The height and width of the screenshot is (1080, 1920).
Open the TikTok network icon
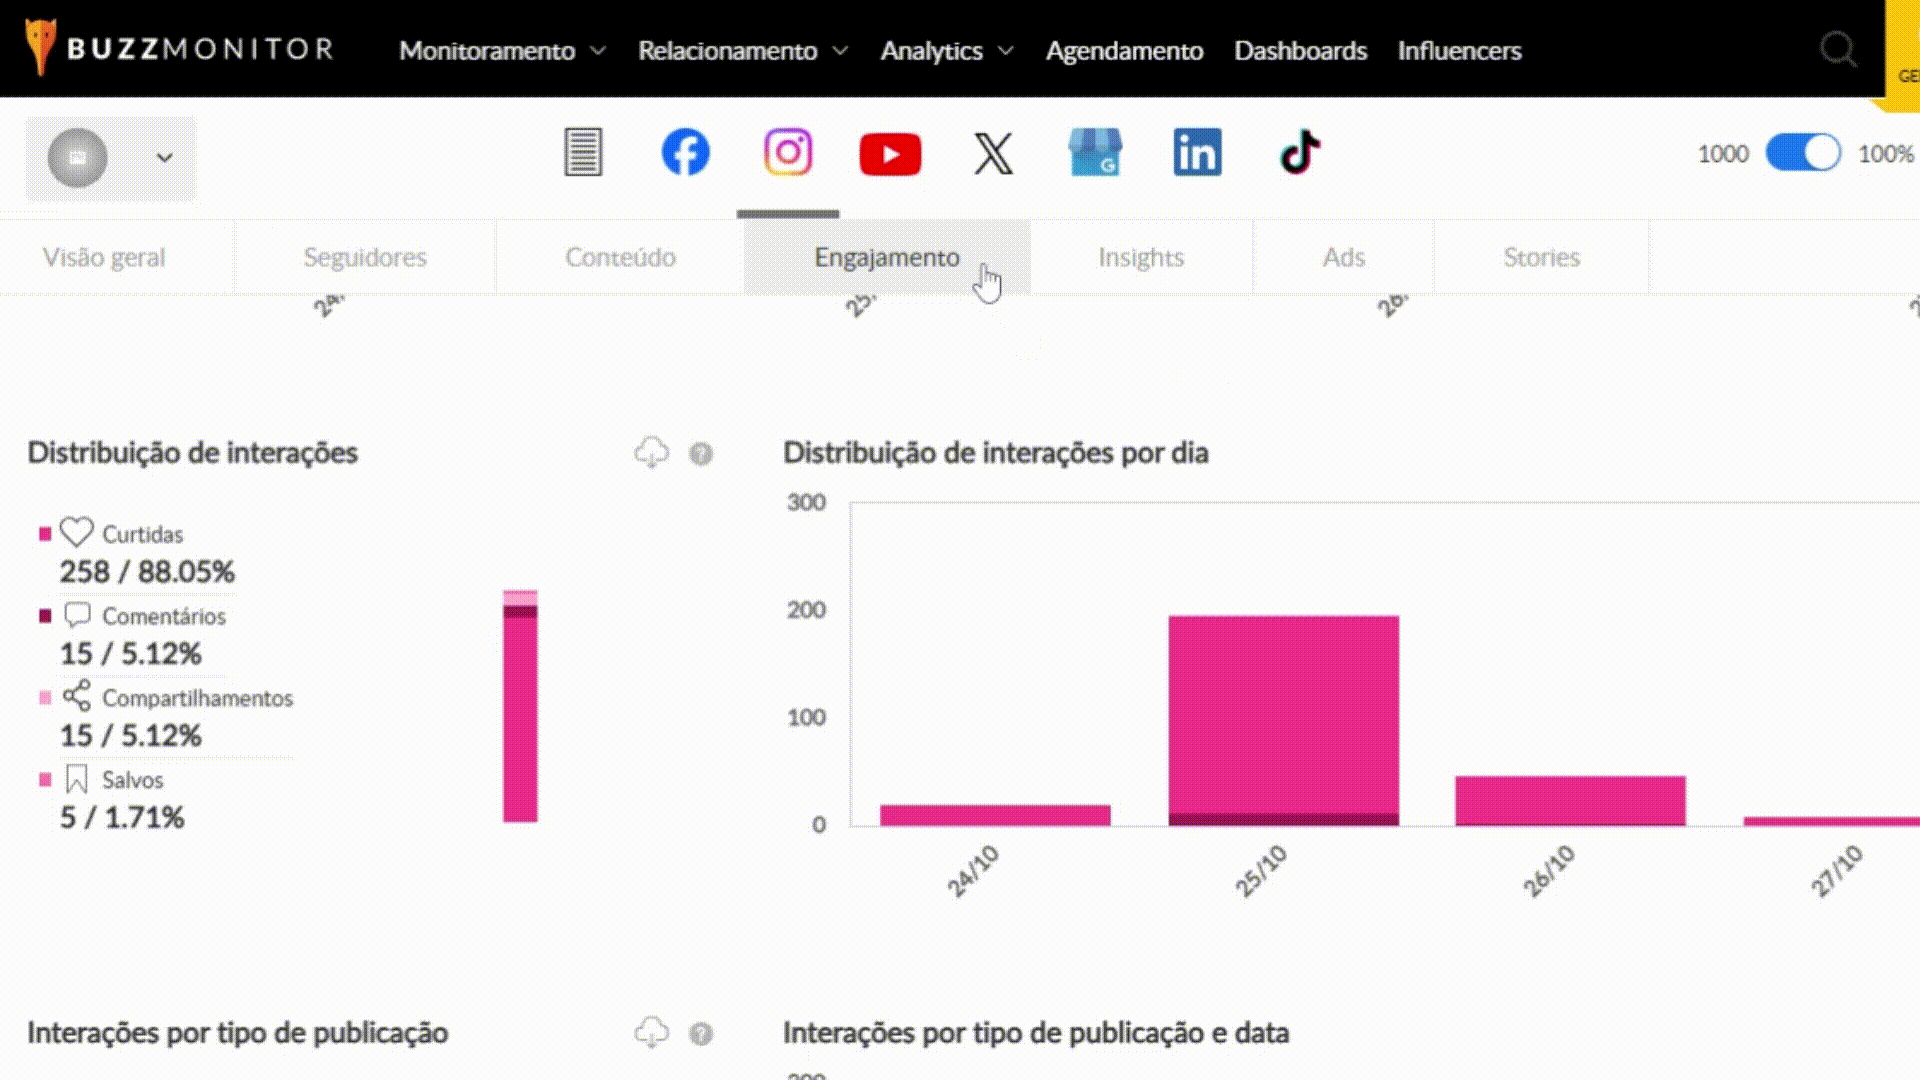click(1300, 153)
